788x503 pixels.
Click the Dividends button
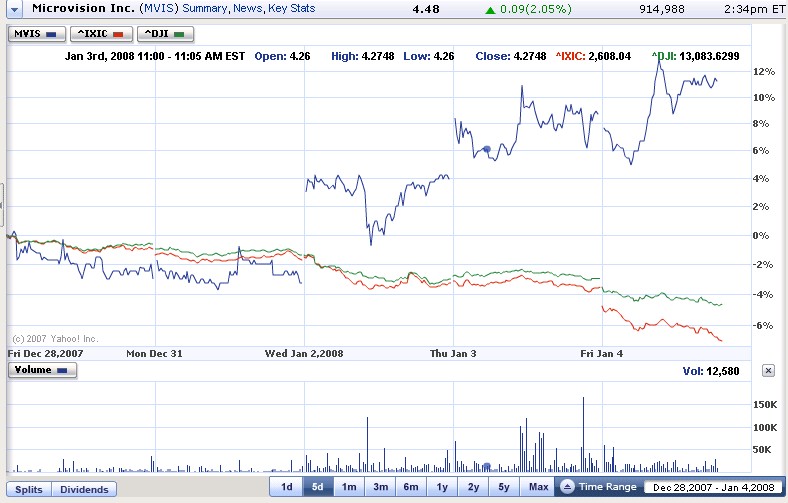pyautogui.click(x=84, y=489)
